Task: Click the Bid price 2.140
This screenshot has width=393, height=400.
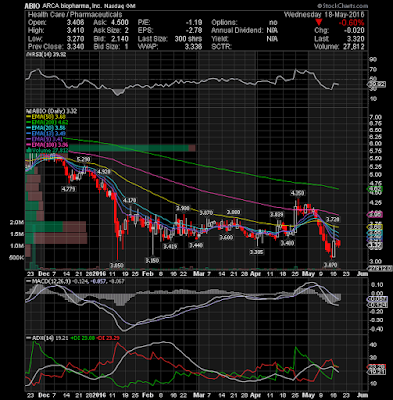Action: pos(119,39)
